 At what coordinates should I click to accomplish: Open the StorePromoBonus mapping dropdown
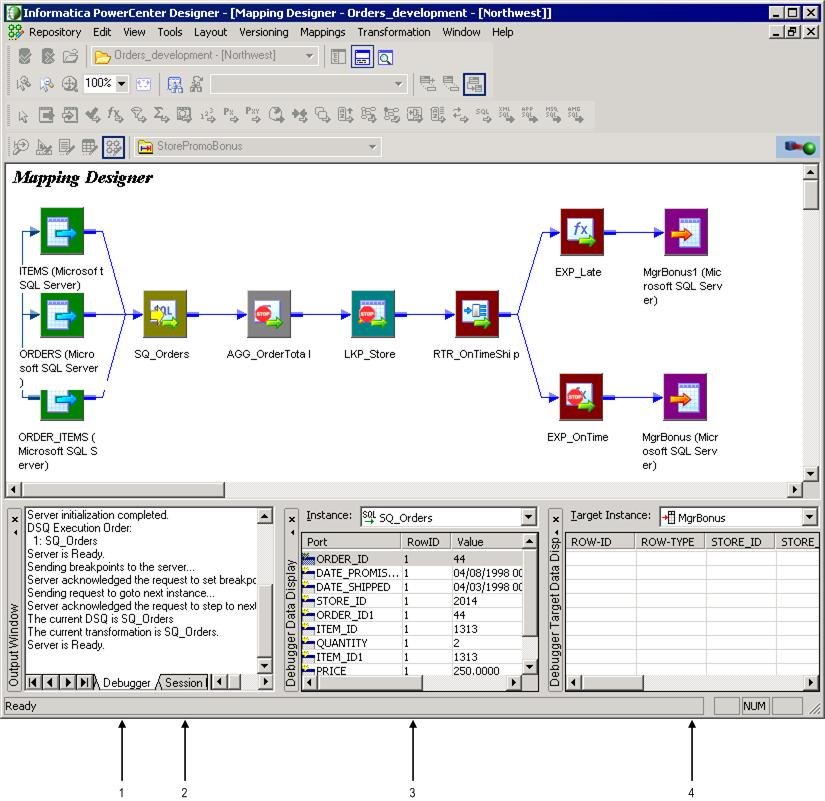tap(373, 146)
